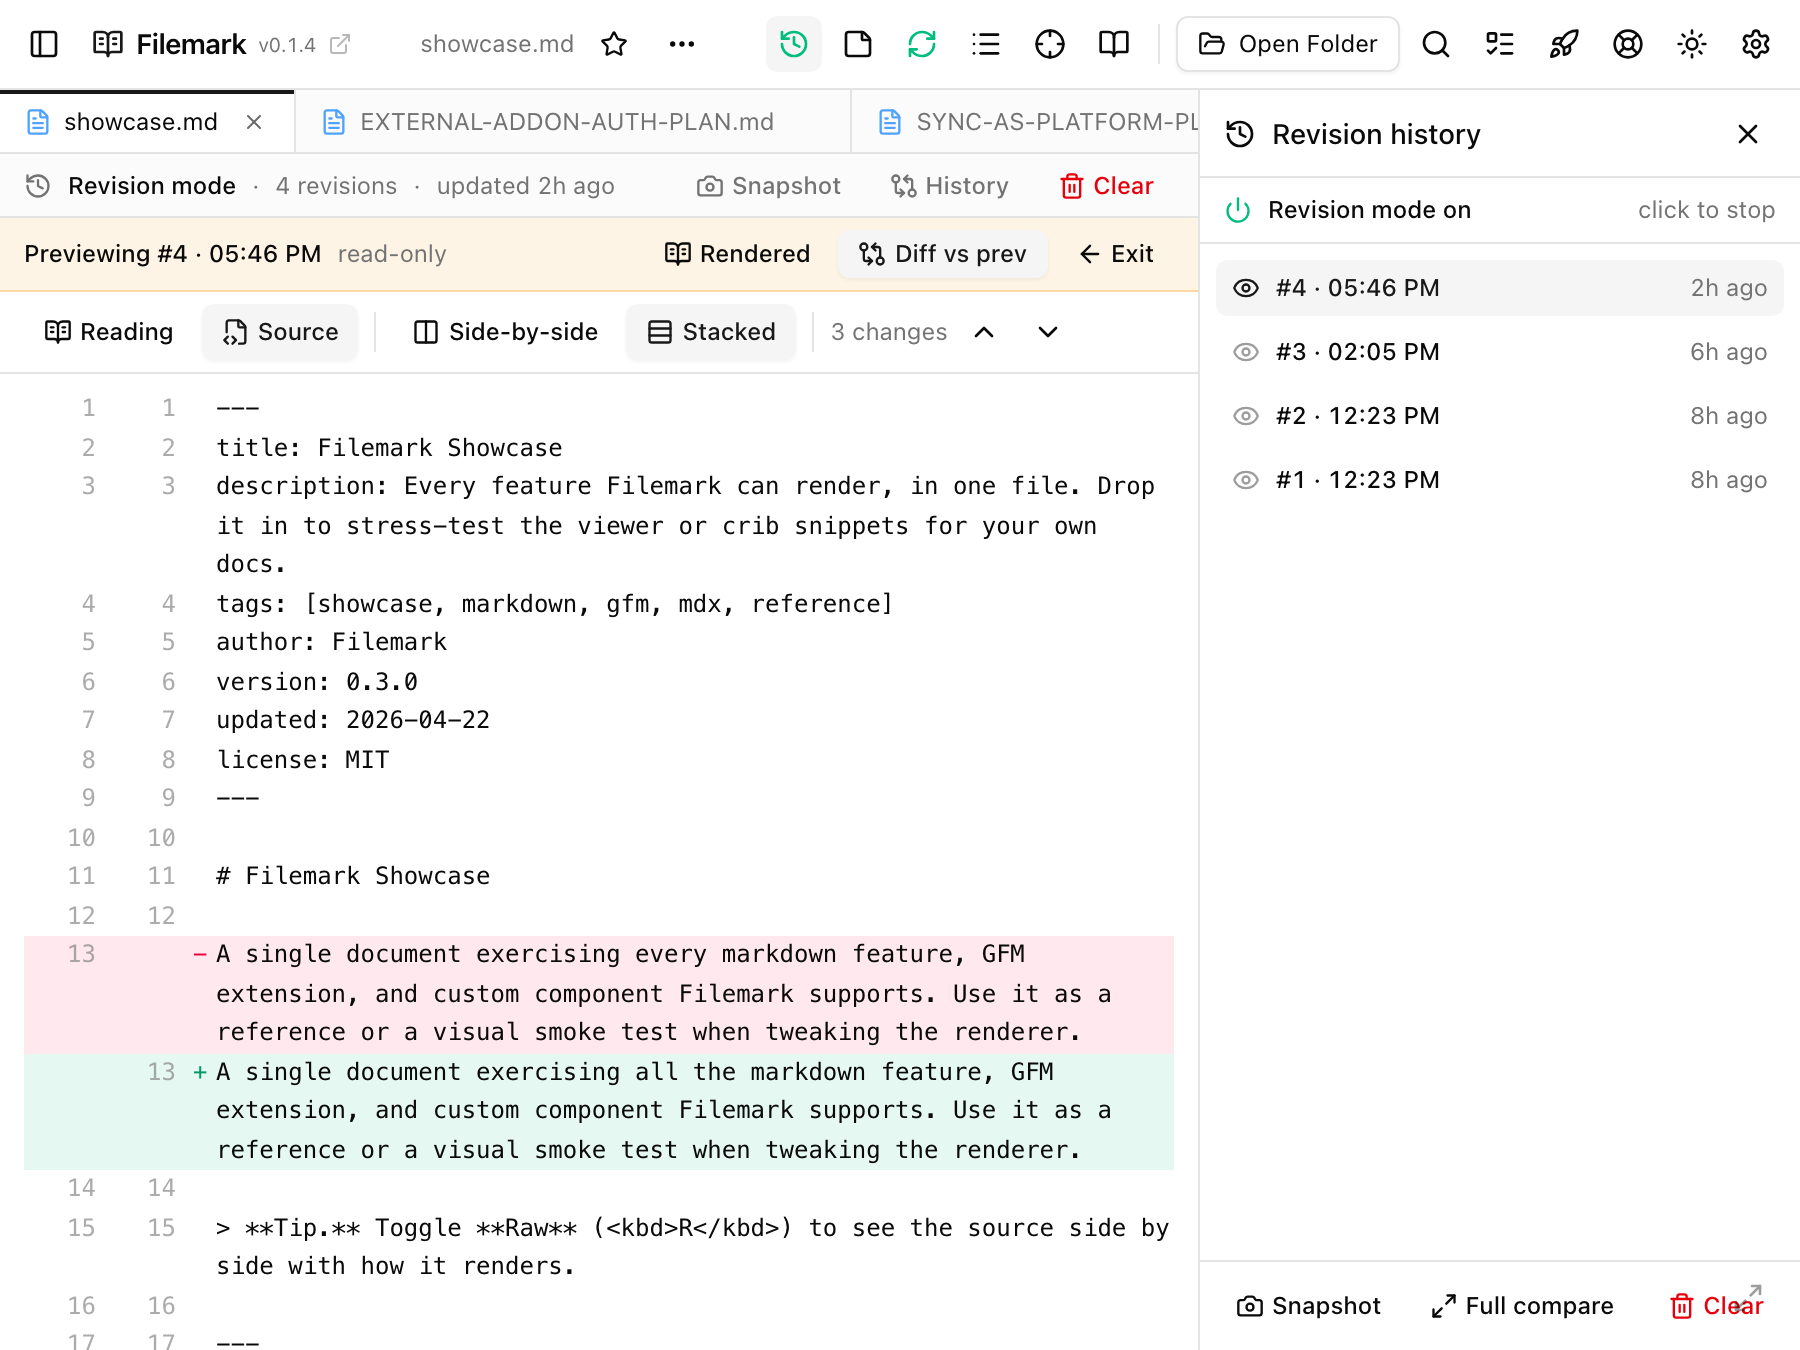Switch to Source view
The image size is (1800, 1350).
coord(280,332)
